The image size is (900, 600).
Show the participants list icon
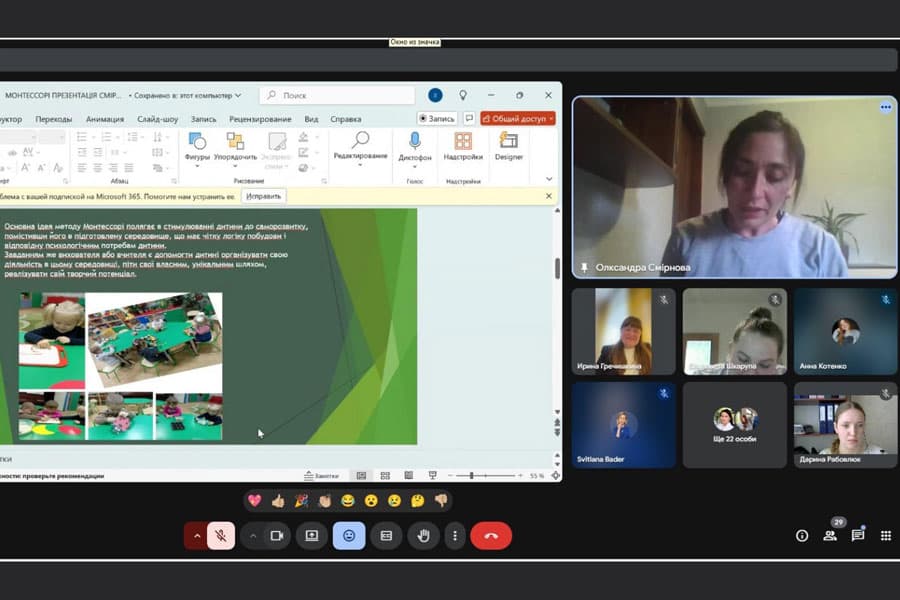click(x=830, y=536)
